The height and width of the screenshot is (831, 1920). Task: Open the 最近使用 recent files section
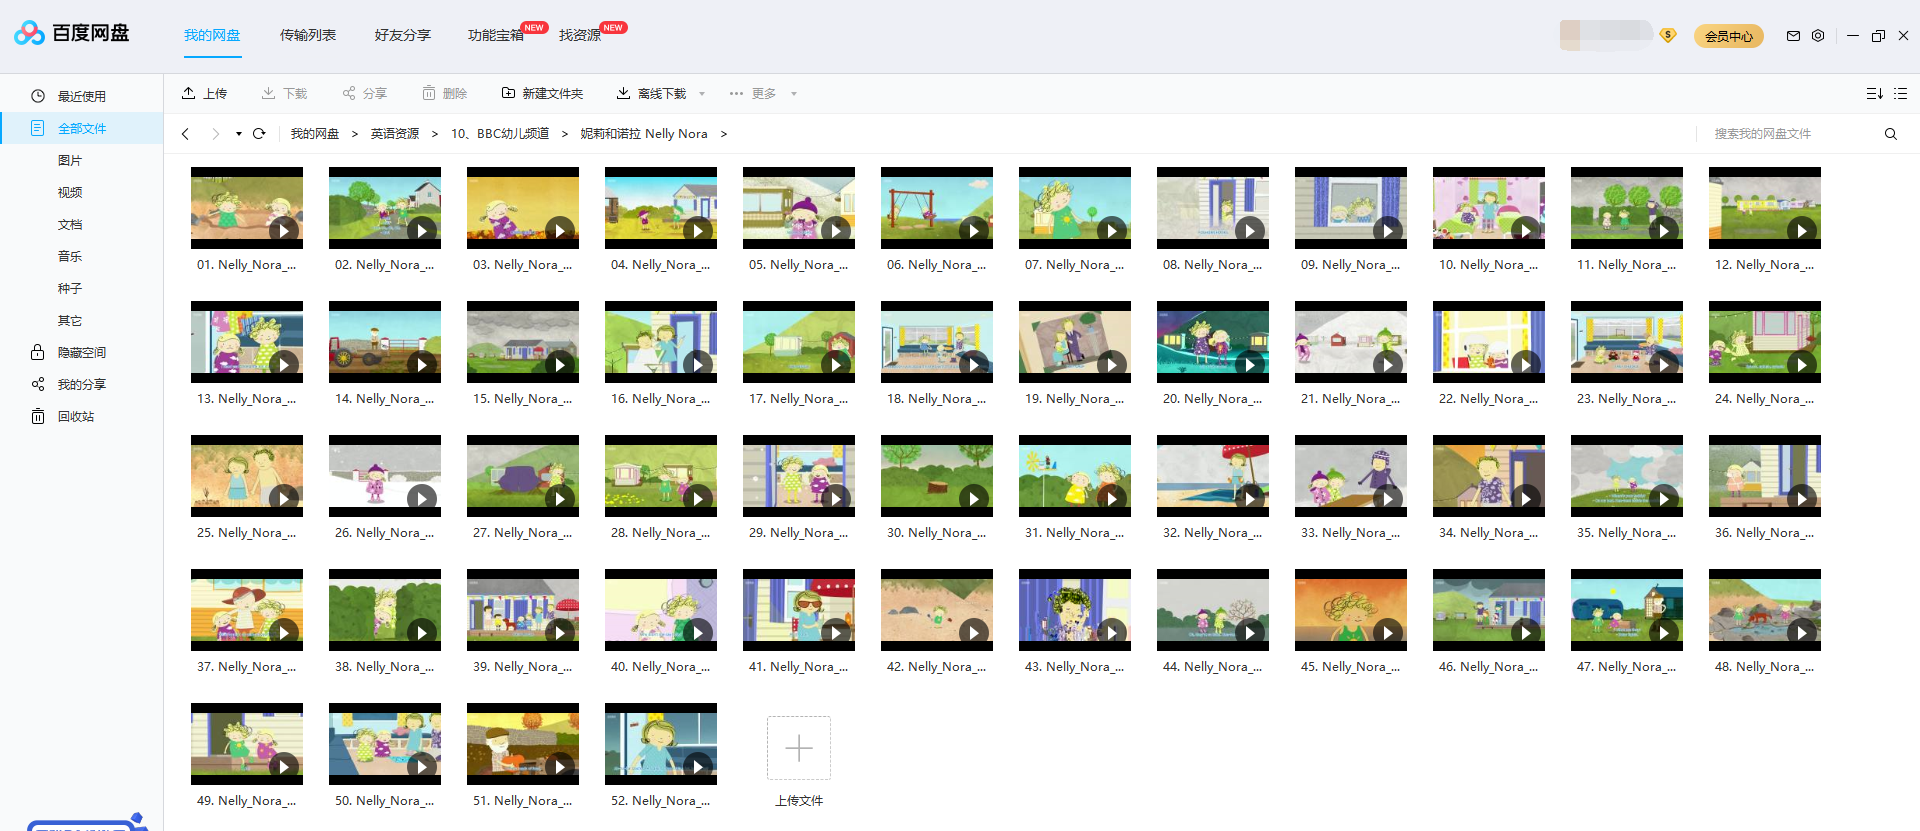click(81, 96)
